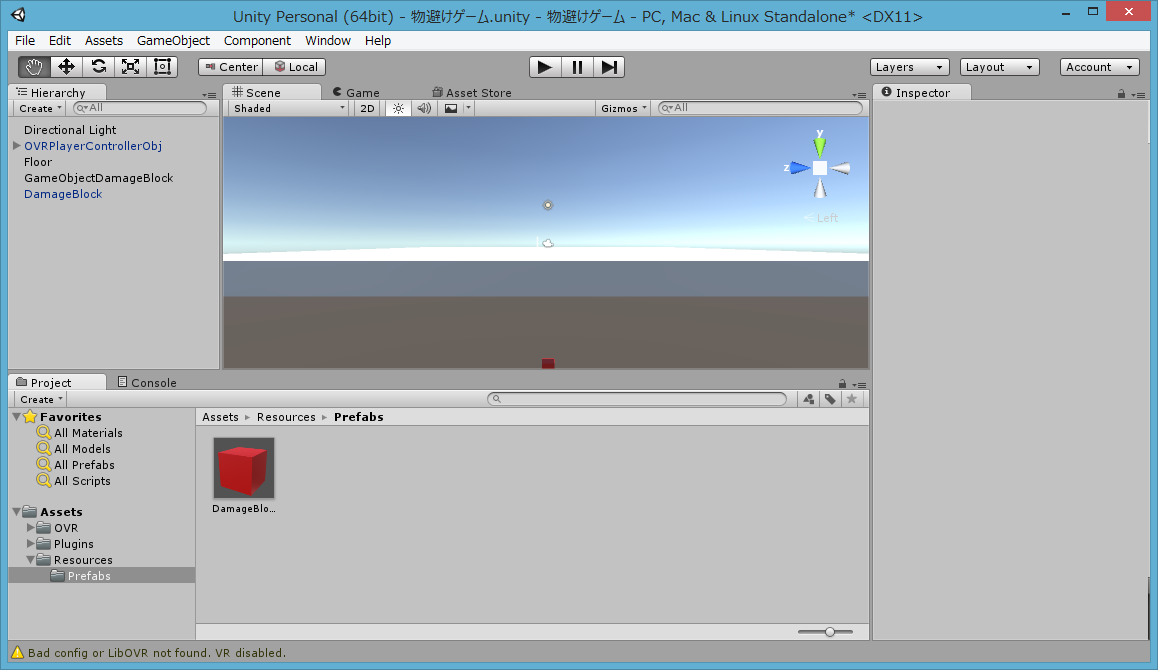Open the Window menu
Screen dimensions: 1158x670
pyautogui.click(x=328, y=41)
